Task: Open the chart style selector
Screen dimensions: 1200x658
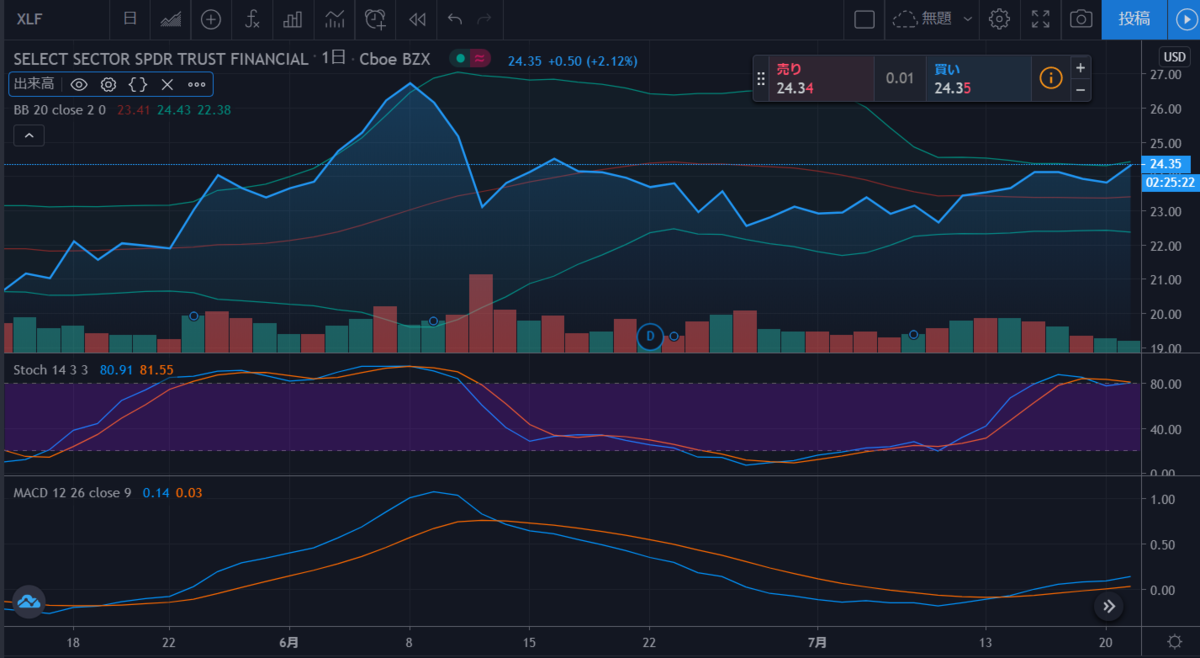Action: (170, 19)
